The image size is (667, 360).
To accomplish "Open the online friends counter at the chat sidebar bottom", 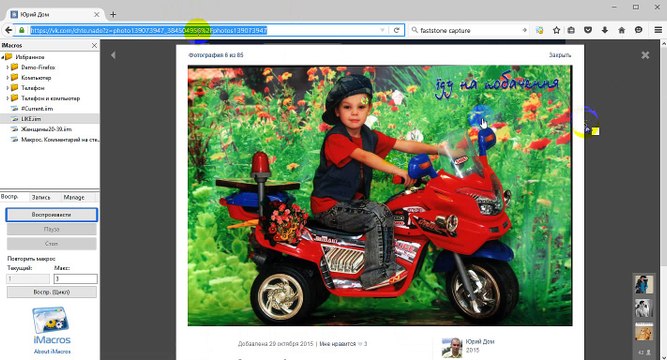I will click(x=645, y=353).
